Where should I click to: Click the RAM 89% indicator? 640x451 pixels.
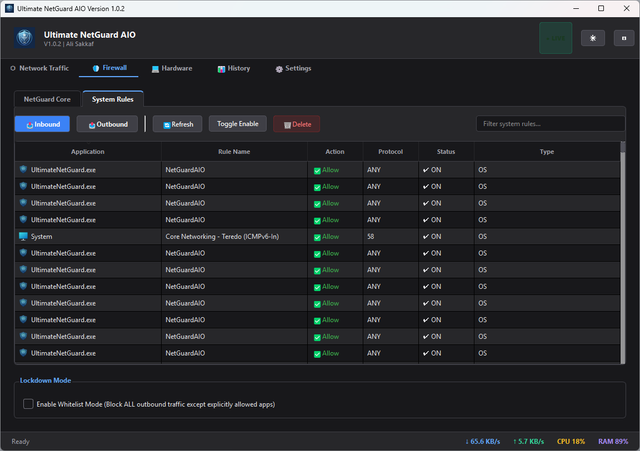(613, 441)
